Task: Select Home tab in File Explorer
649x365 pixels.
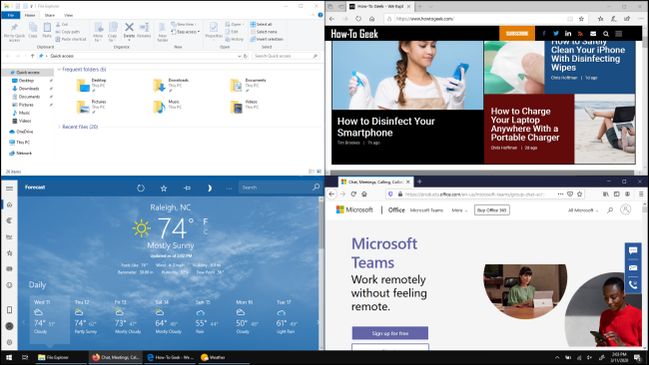Action: point(30,15)
